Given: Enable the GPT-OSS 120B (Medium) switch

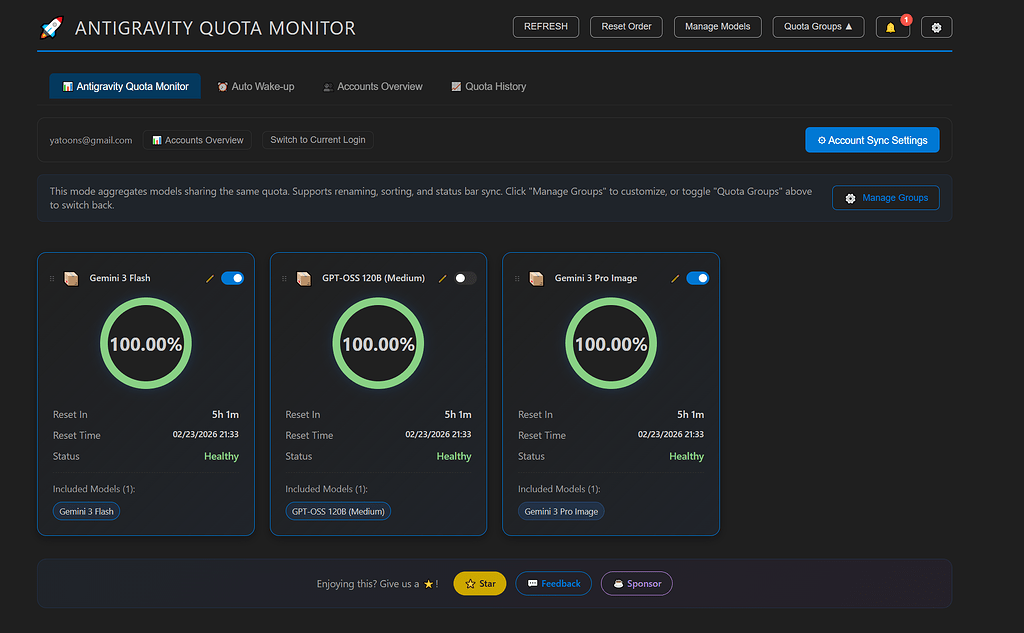Looking at the screenshot, I should (x=465, y=278).
